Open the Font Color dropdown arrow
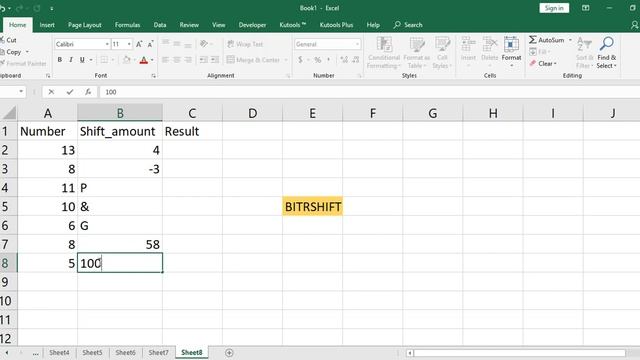 [x=152, y=60]
